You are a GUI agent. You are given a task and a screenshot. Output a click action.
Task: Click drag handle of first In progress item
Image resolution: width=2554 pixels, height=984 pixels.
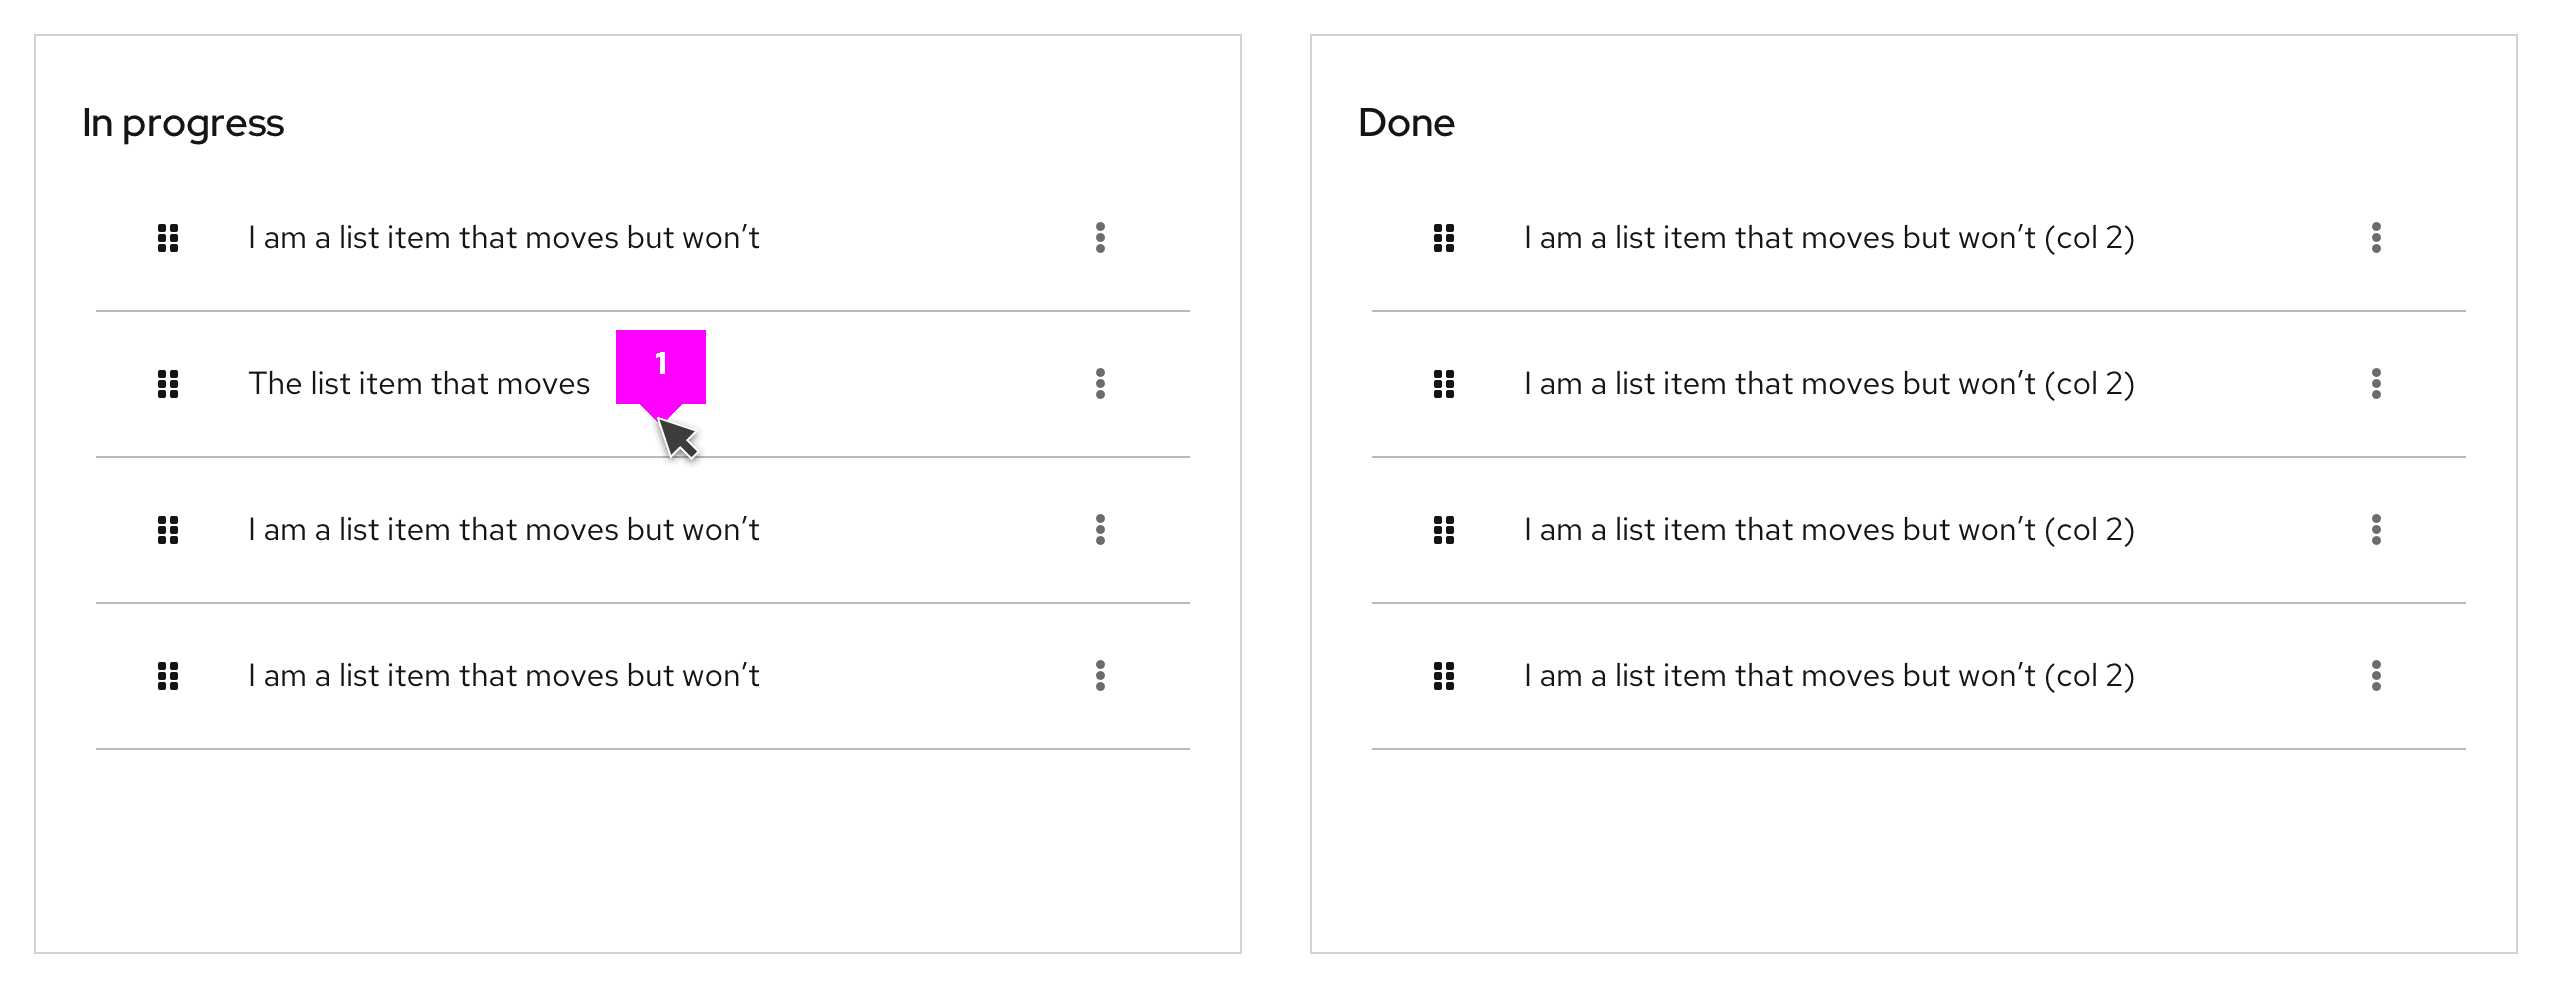pos(168,238)
